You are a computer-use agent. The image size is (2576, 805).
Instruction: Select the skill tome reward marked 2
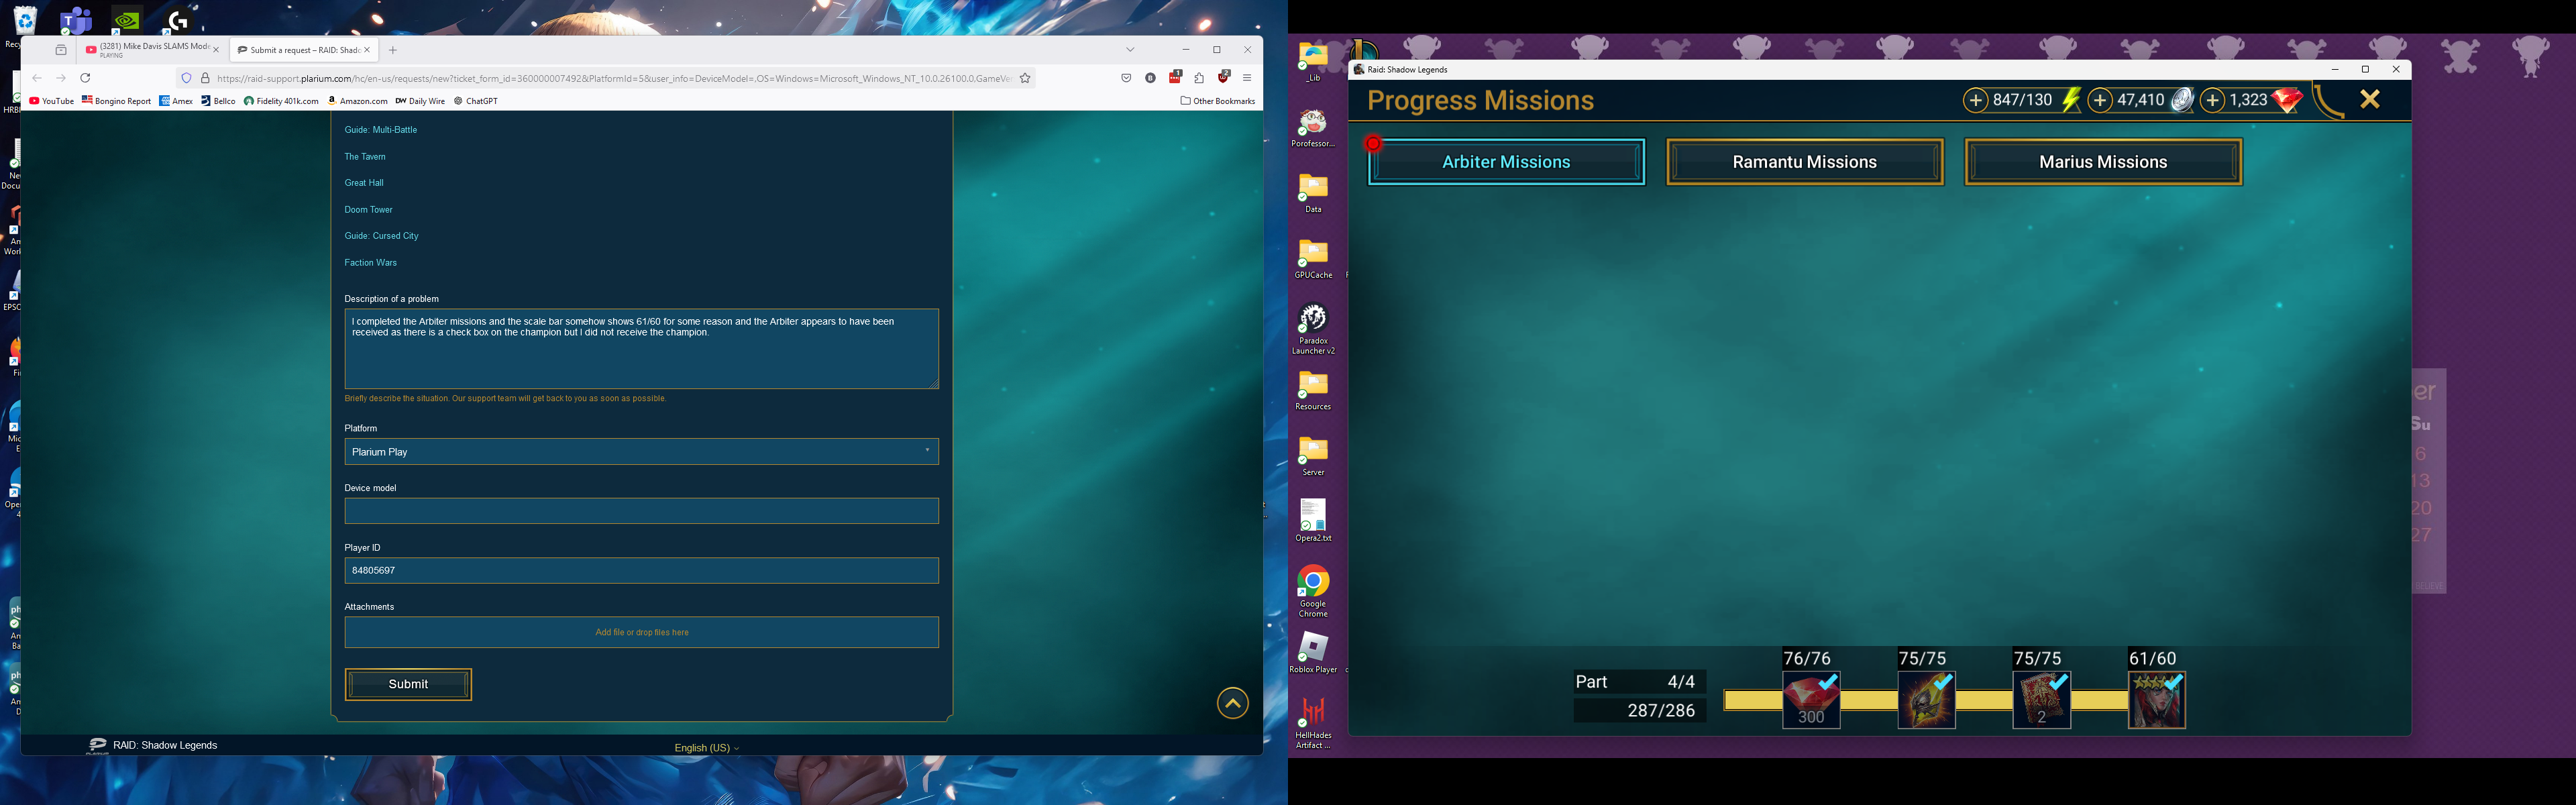click(2041, 699)
